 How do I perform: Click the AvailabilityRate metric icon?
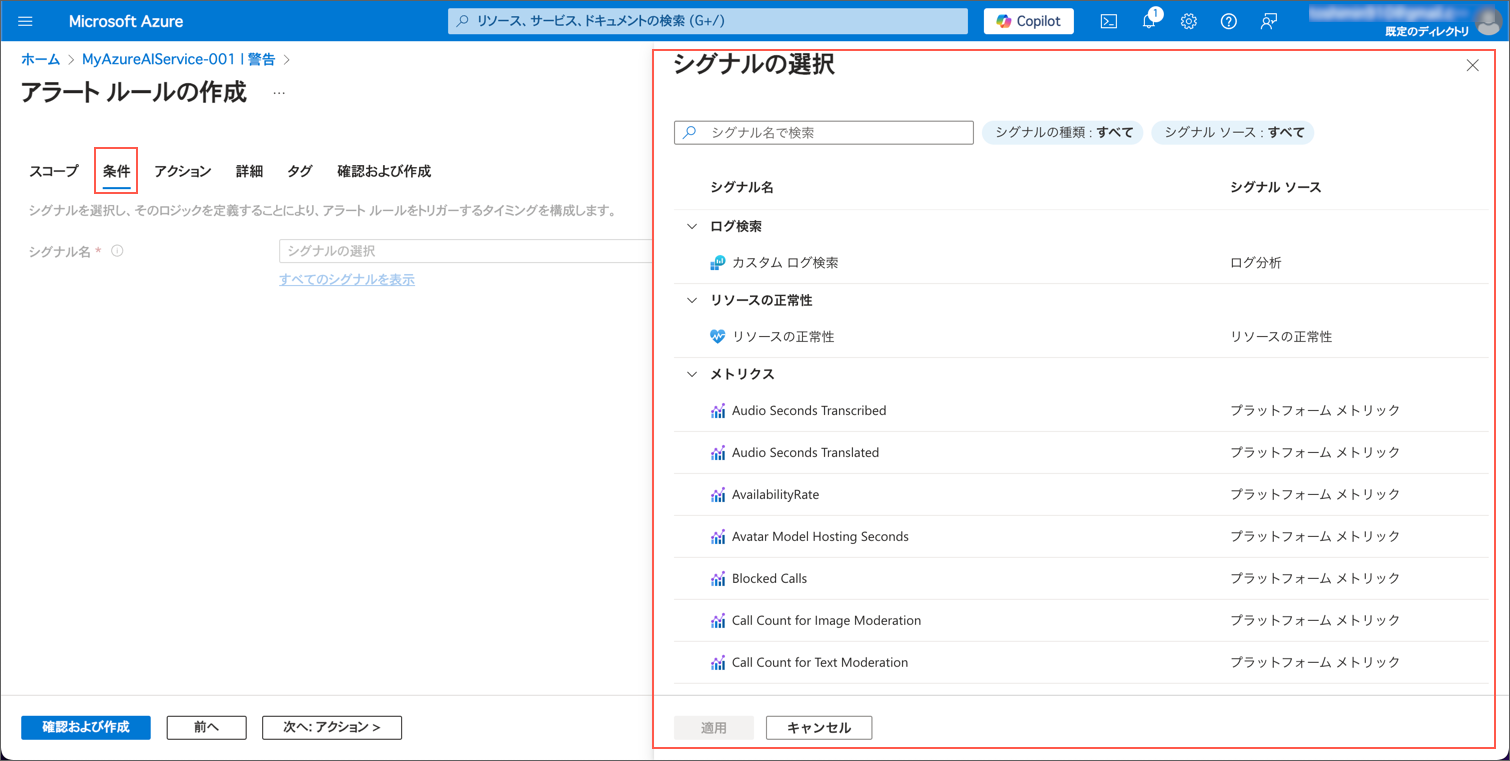(x=717, y=495)
